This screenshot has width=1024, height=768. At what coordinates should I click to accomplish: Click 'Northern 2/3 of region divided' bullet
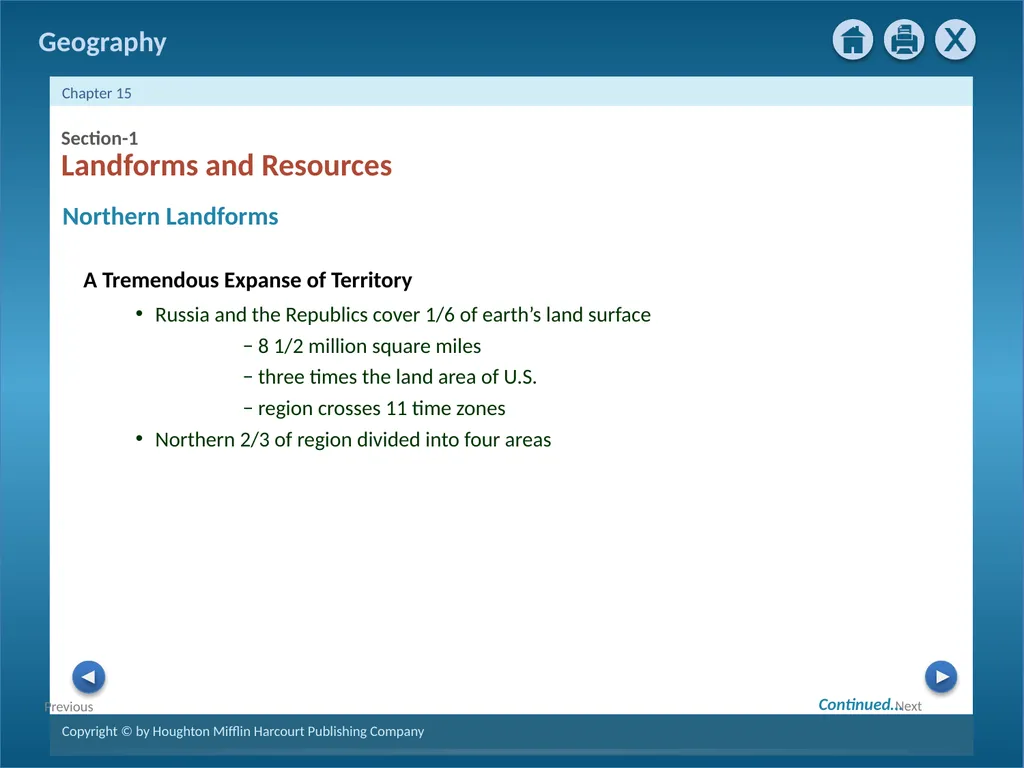[x=353, y=440]
